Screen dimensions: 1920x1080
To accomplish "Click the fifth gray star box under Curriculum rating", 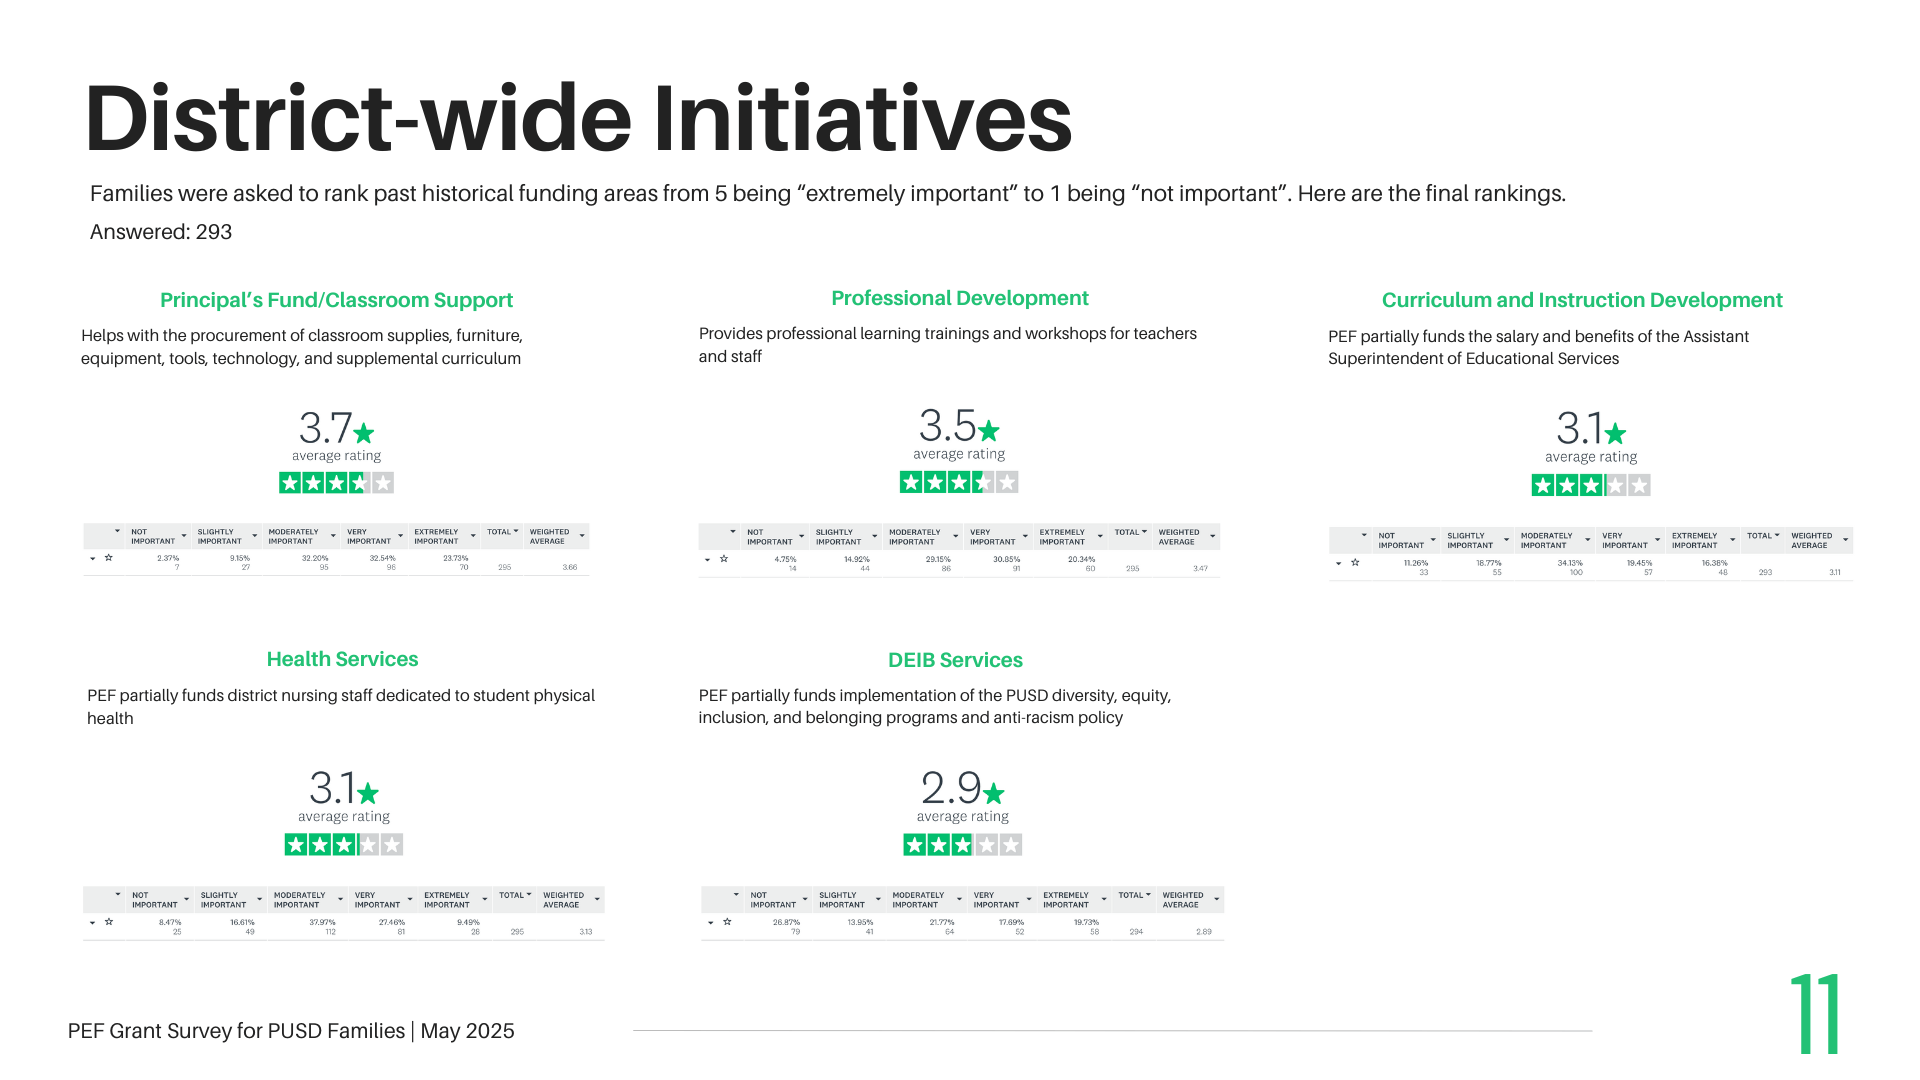I will (1639, 486).
